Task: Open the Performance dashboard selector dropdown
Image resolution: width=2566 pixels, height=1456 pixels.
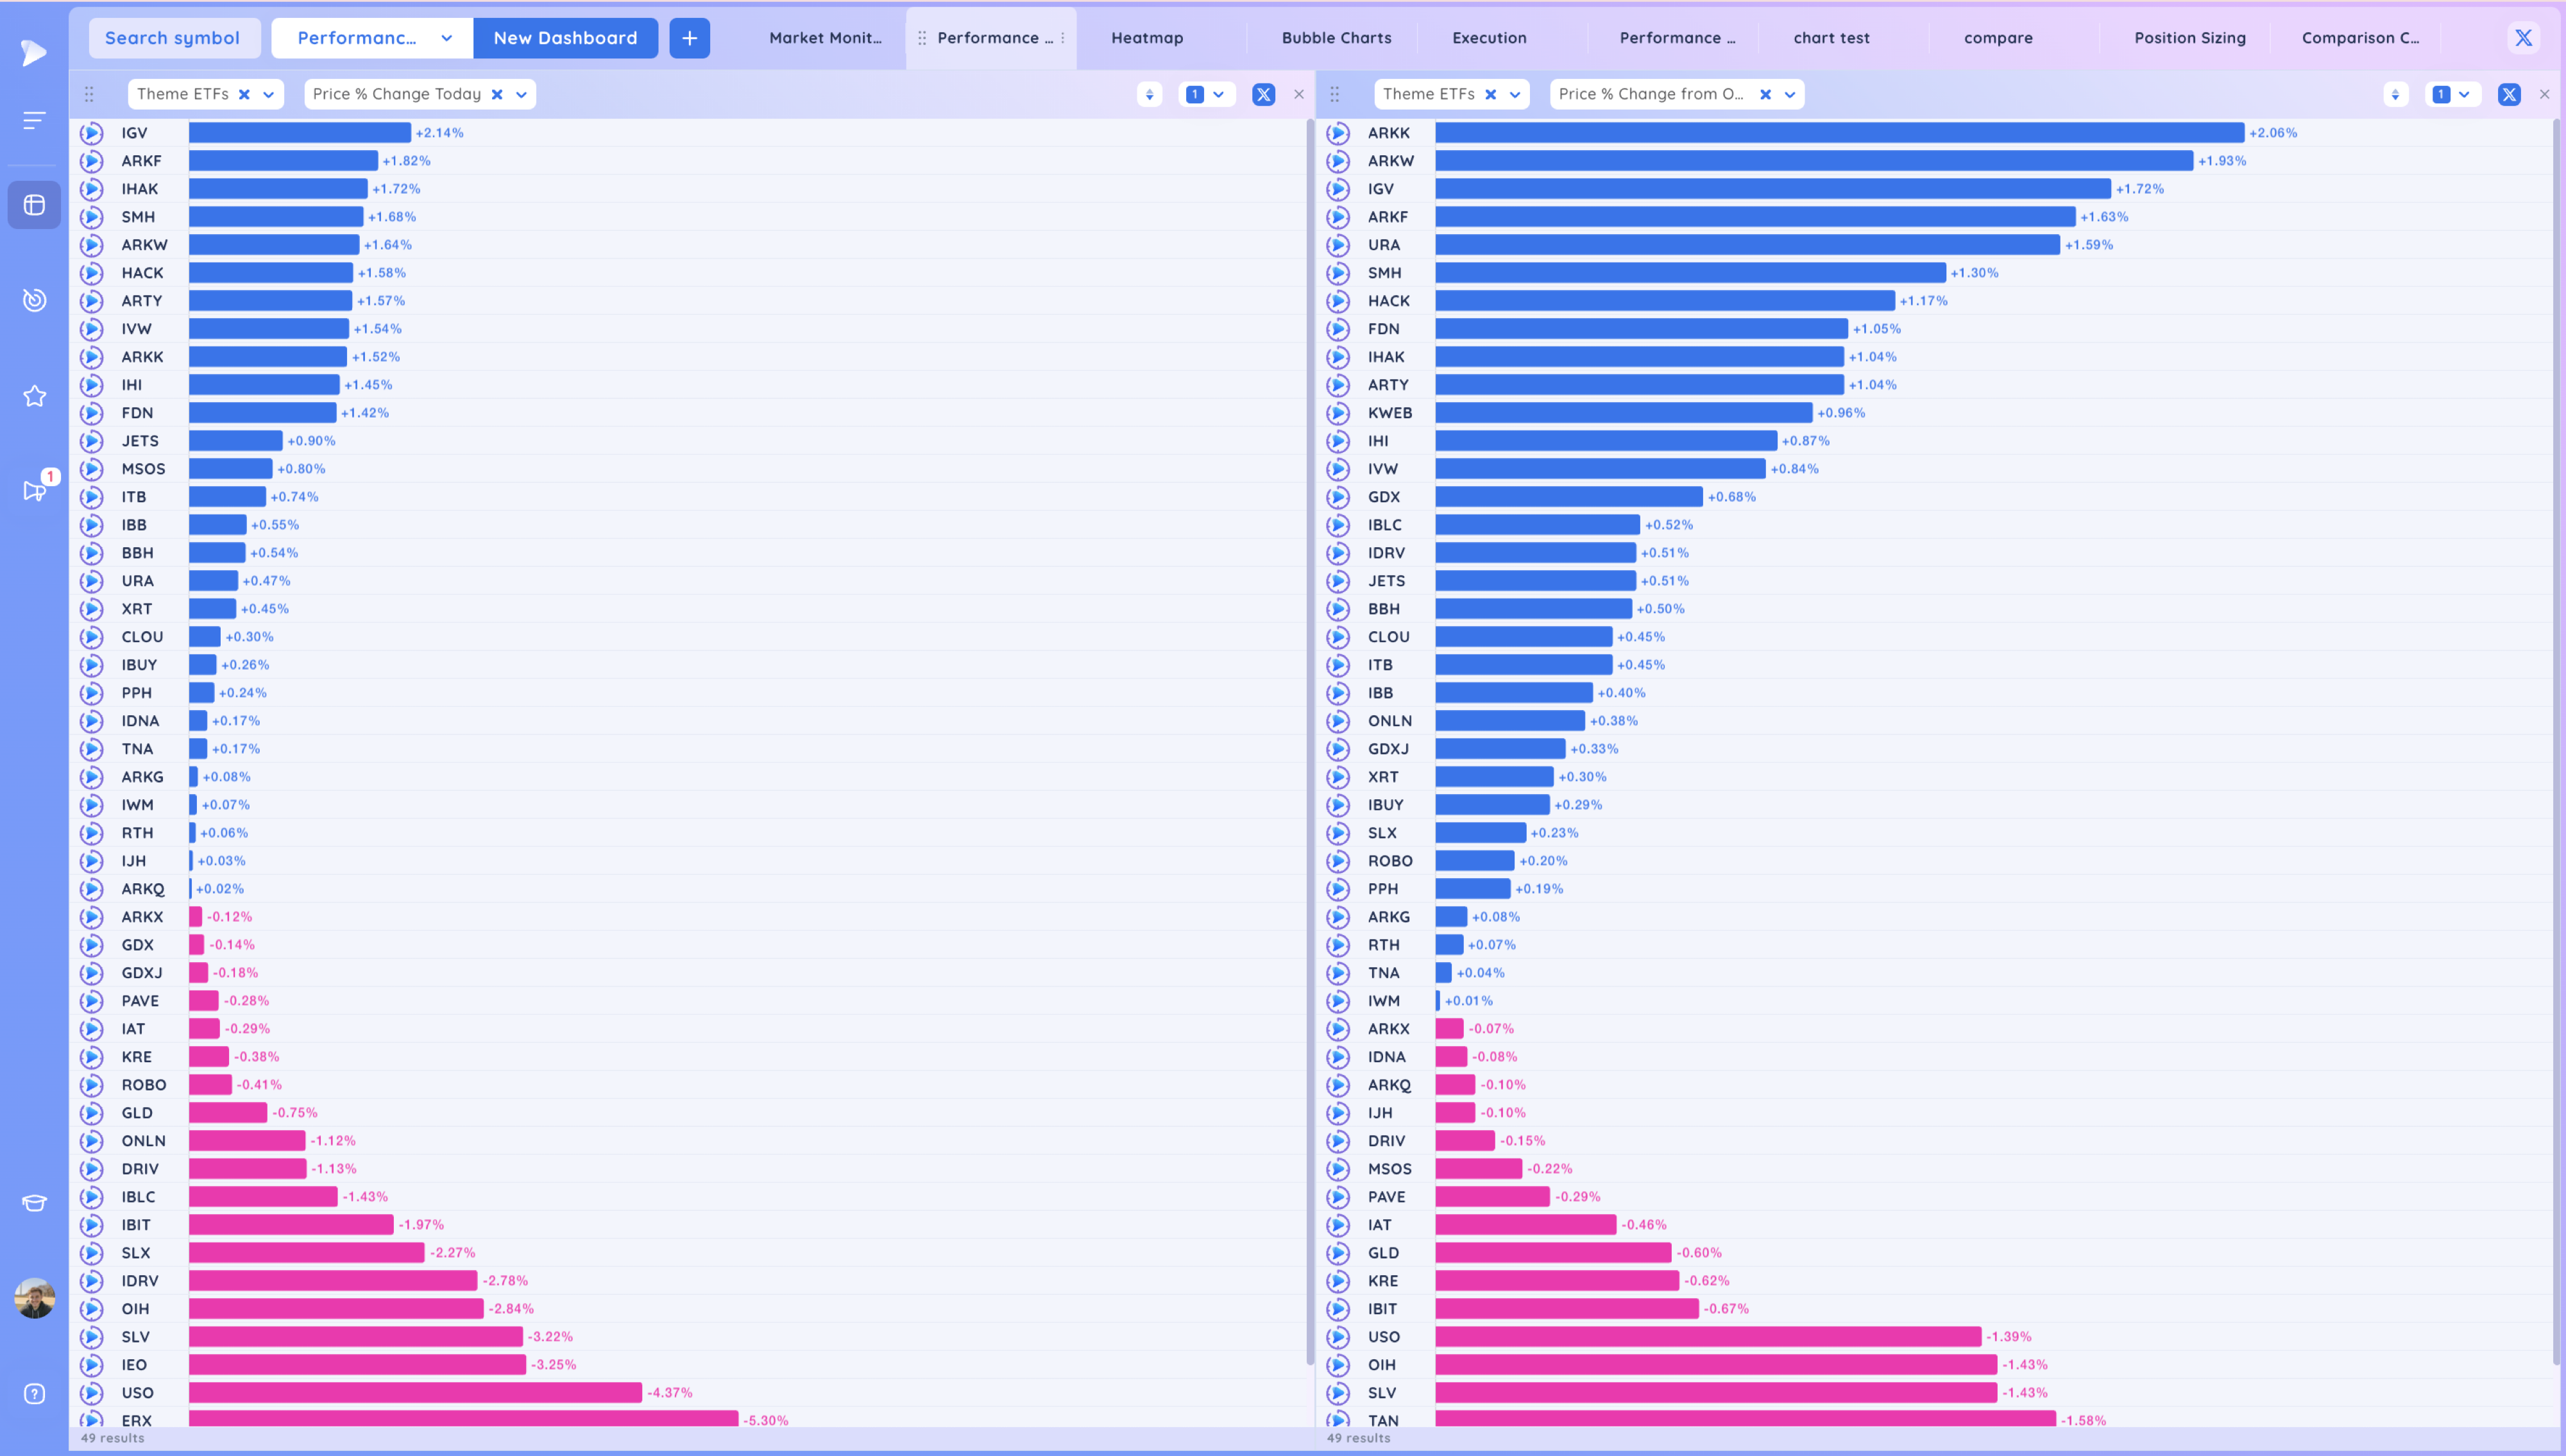Action: click(x=446, y=38)
